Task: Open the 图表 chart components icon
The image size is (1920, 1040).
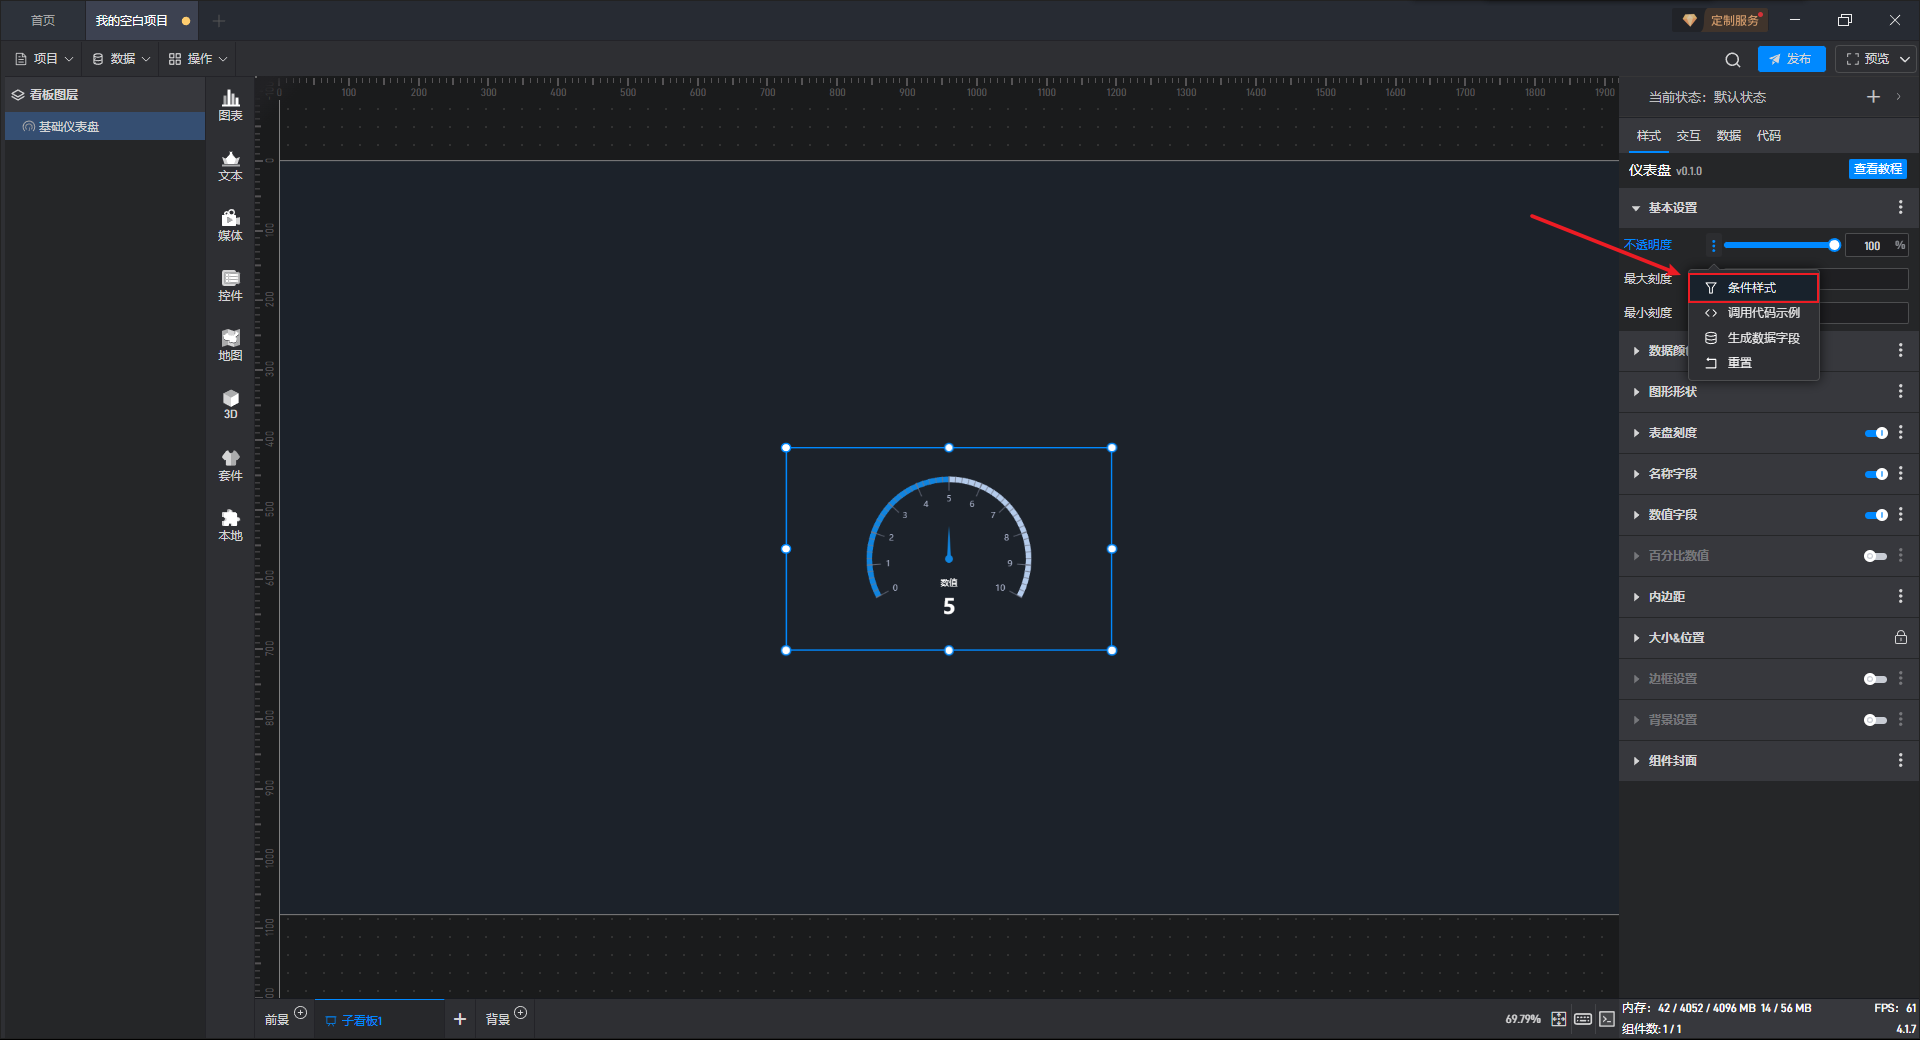Action: pyautogui.click(x=230, y=105)
